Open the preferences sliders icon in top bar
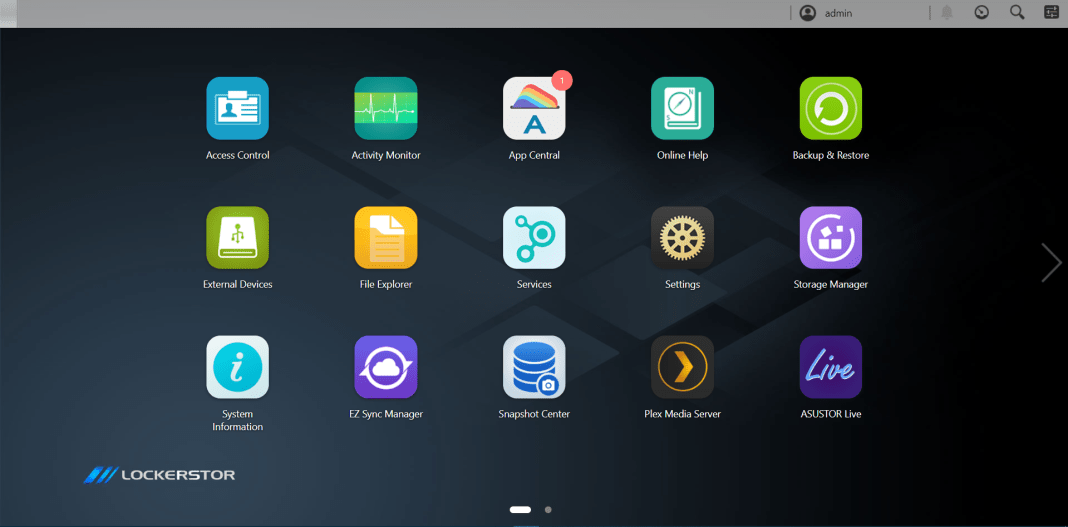1068x527 pixels. coord(1052,12)
